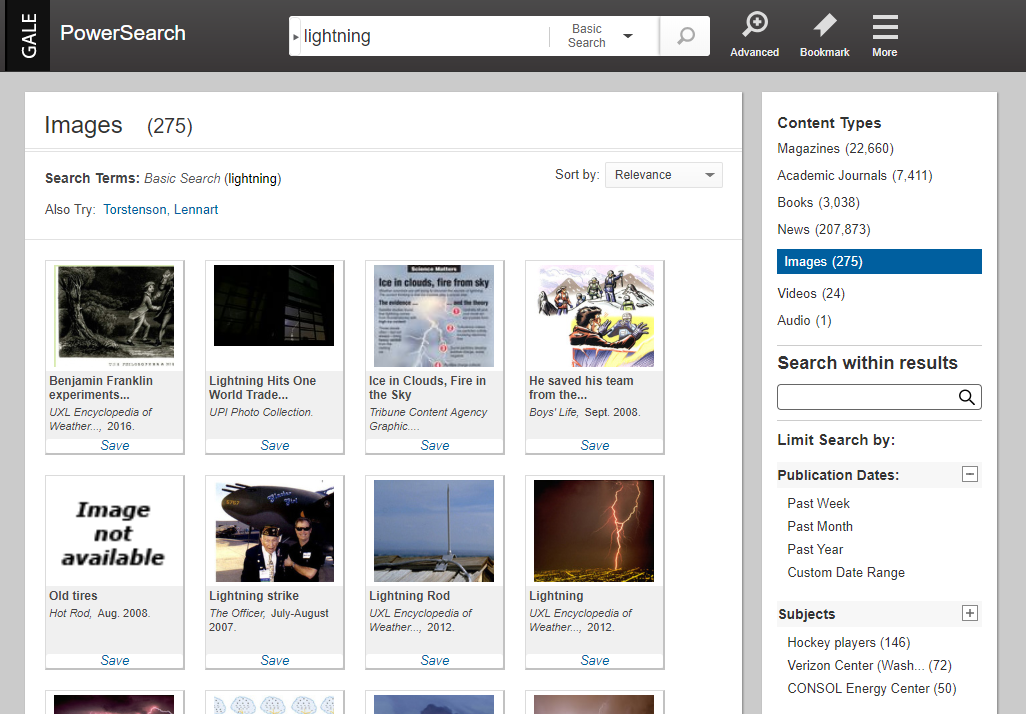The width and height of the screenshot is (1026, 714).
Task: Save the Lightning Hits One World Trade image
Action: pos(275,445)
